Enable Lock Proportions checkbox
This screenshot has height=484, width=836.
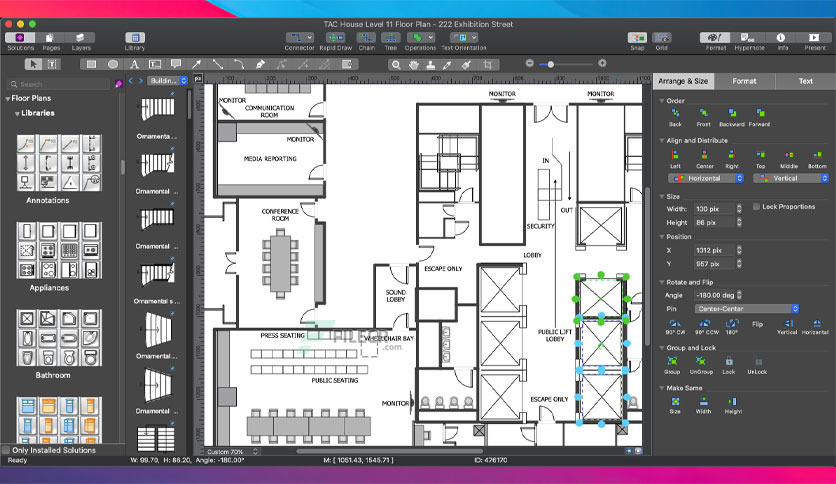pyautogui.click(x=756, y=207)
